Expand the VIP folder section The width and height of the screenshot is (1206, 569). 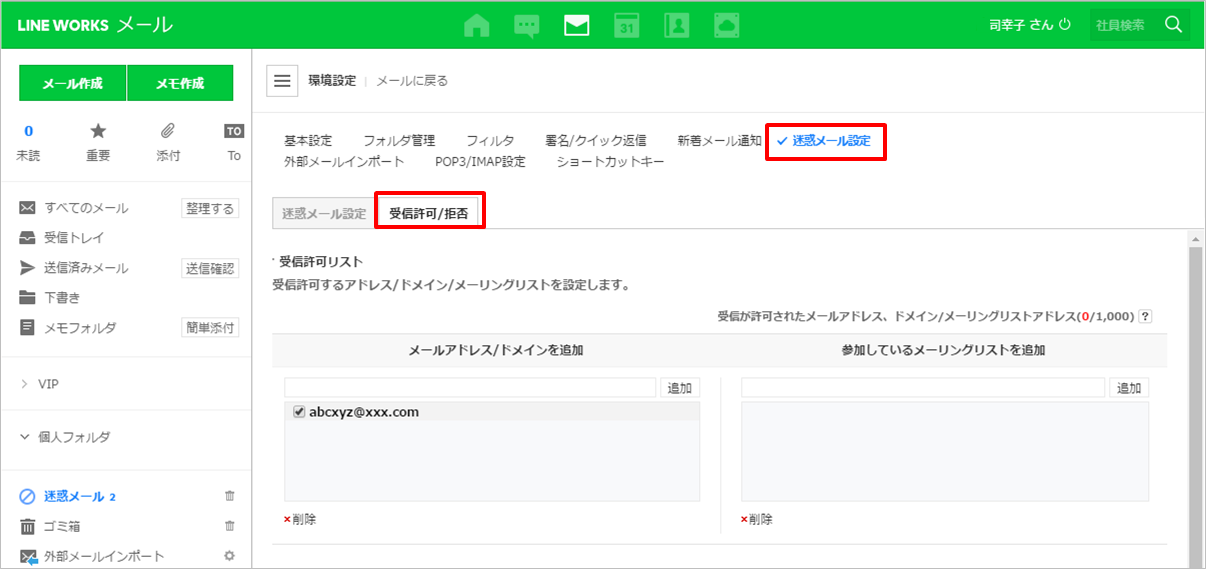(25, 384)
